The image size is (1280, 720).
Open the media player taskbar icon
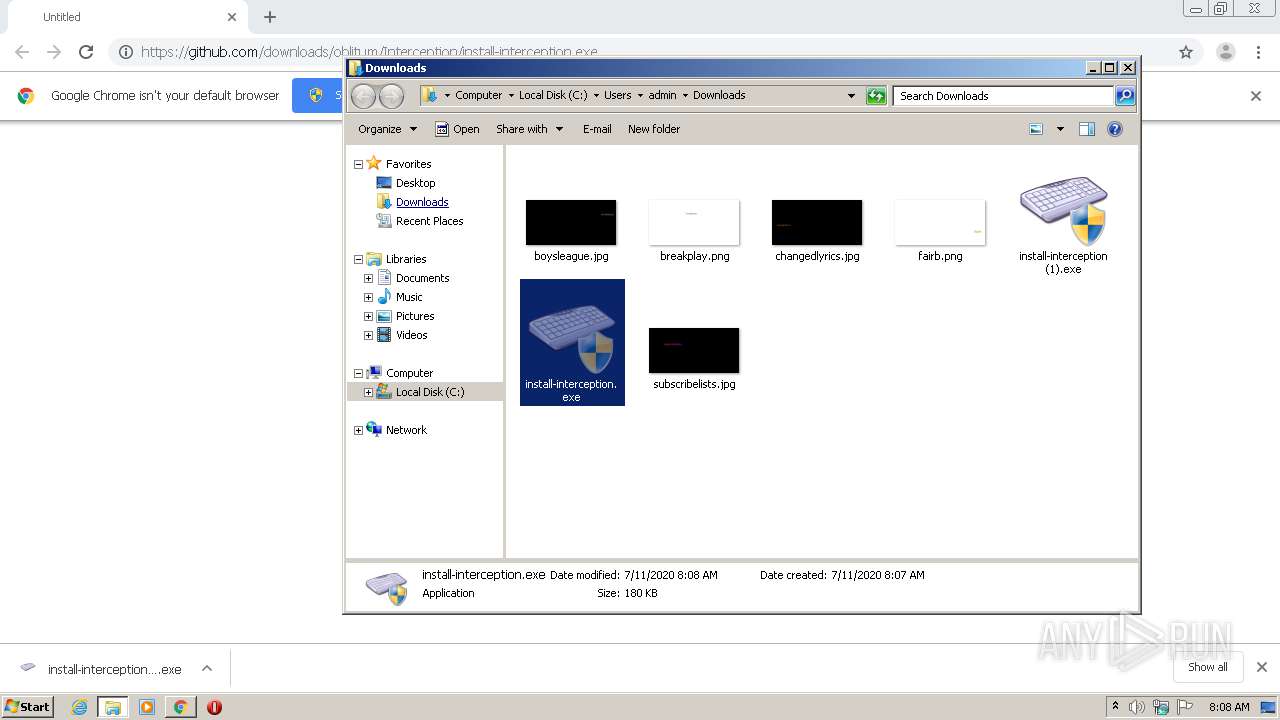147,707
